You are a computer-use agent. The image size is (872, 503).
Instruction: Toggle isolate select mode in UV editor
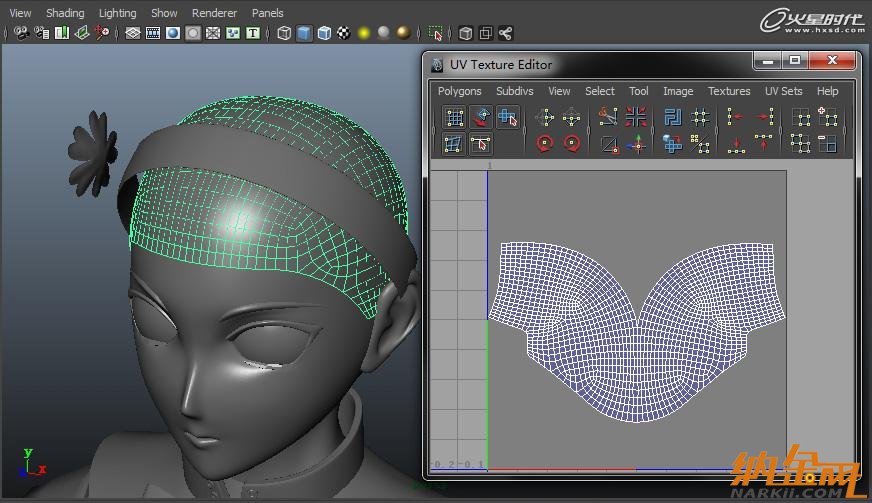(x=801, y=118)
